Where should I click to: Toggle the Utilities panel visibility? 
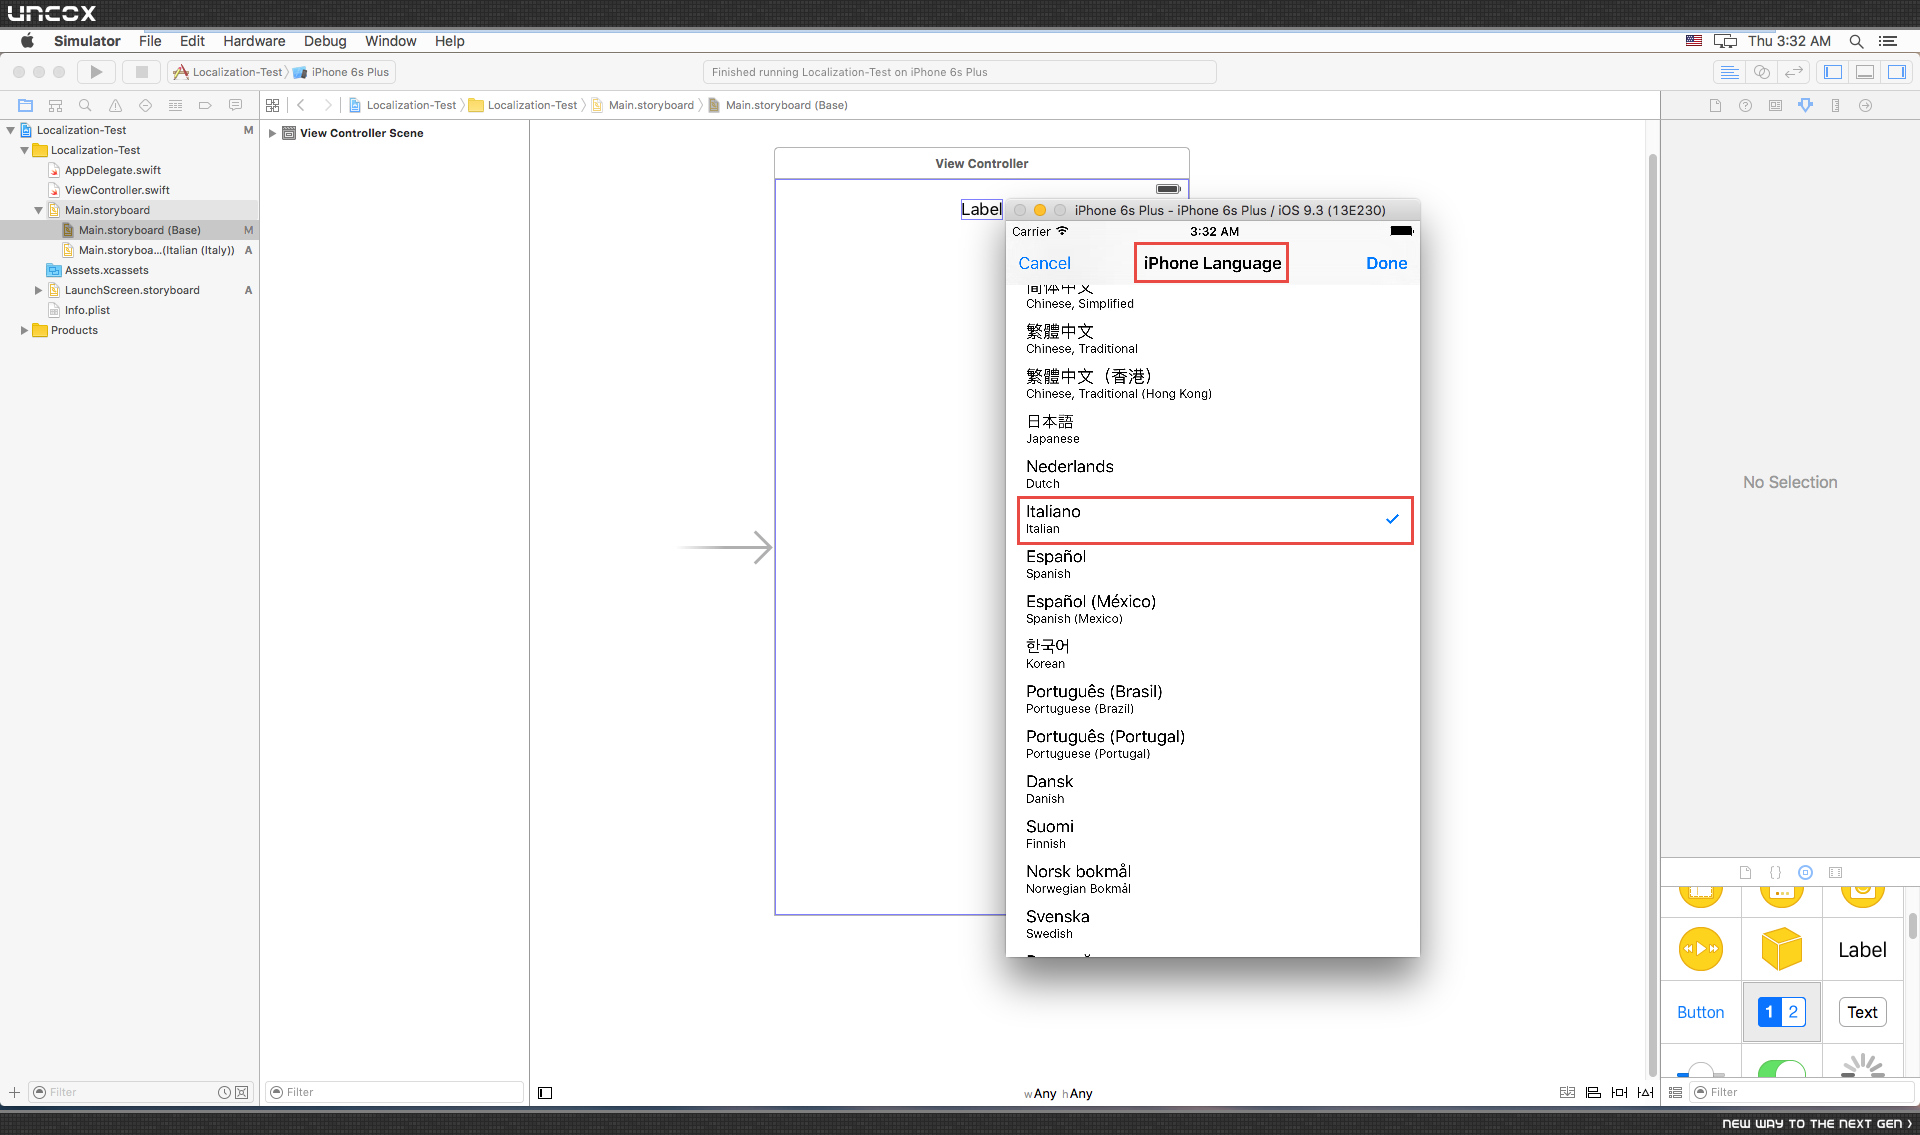pos(1897,72)
